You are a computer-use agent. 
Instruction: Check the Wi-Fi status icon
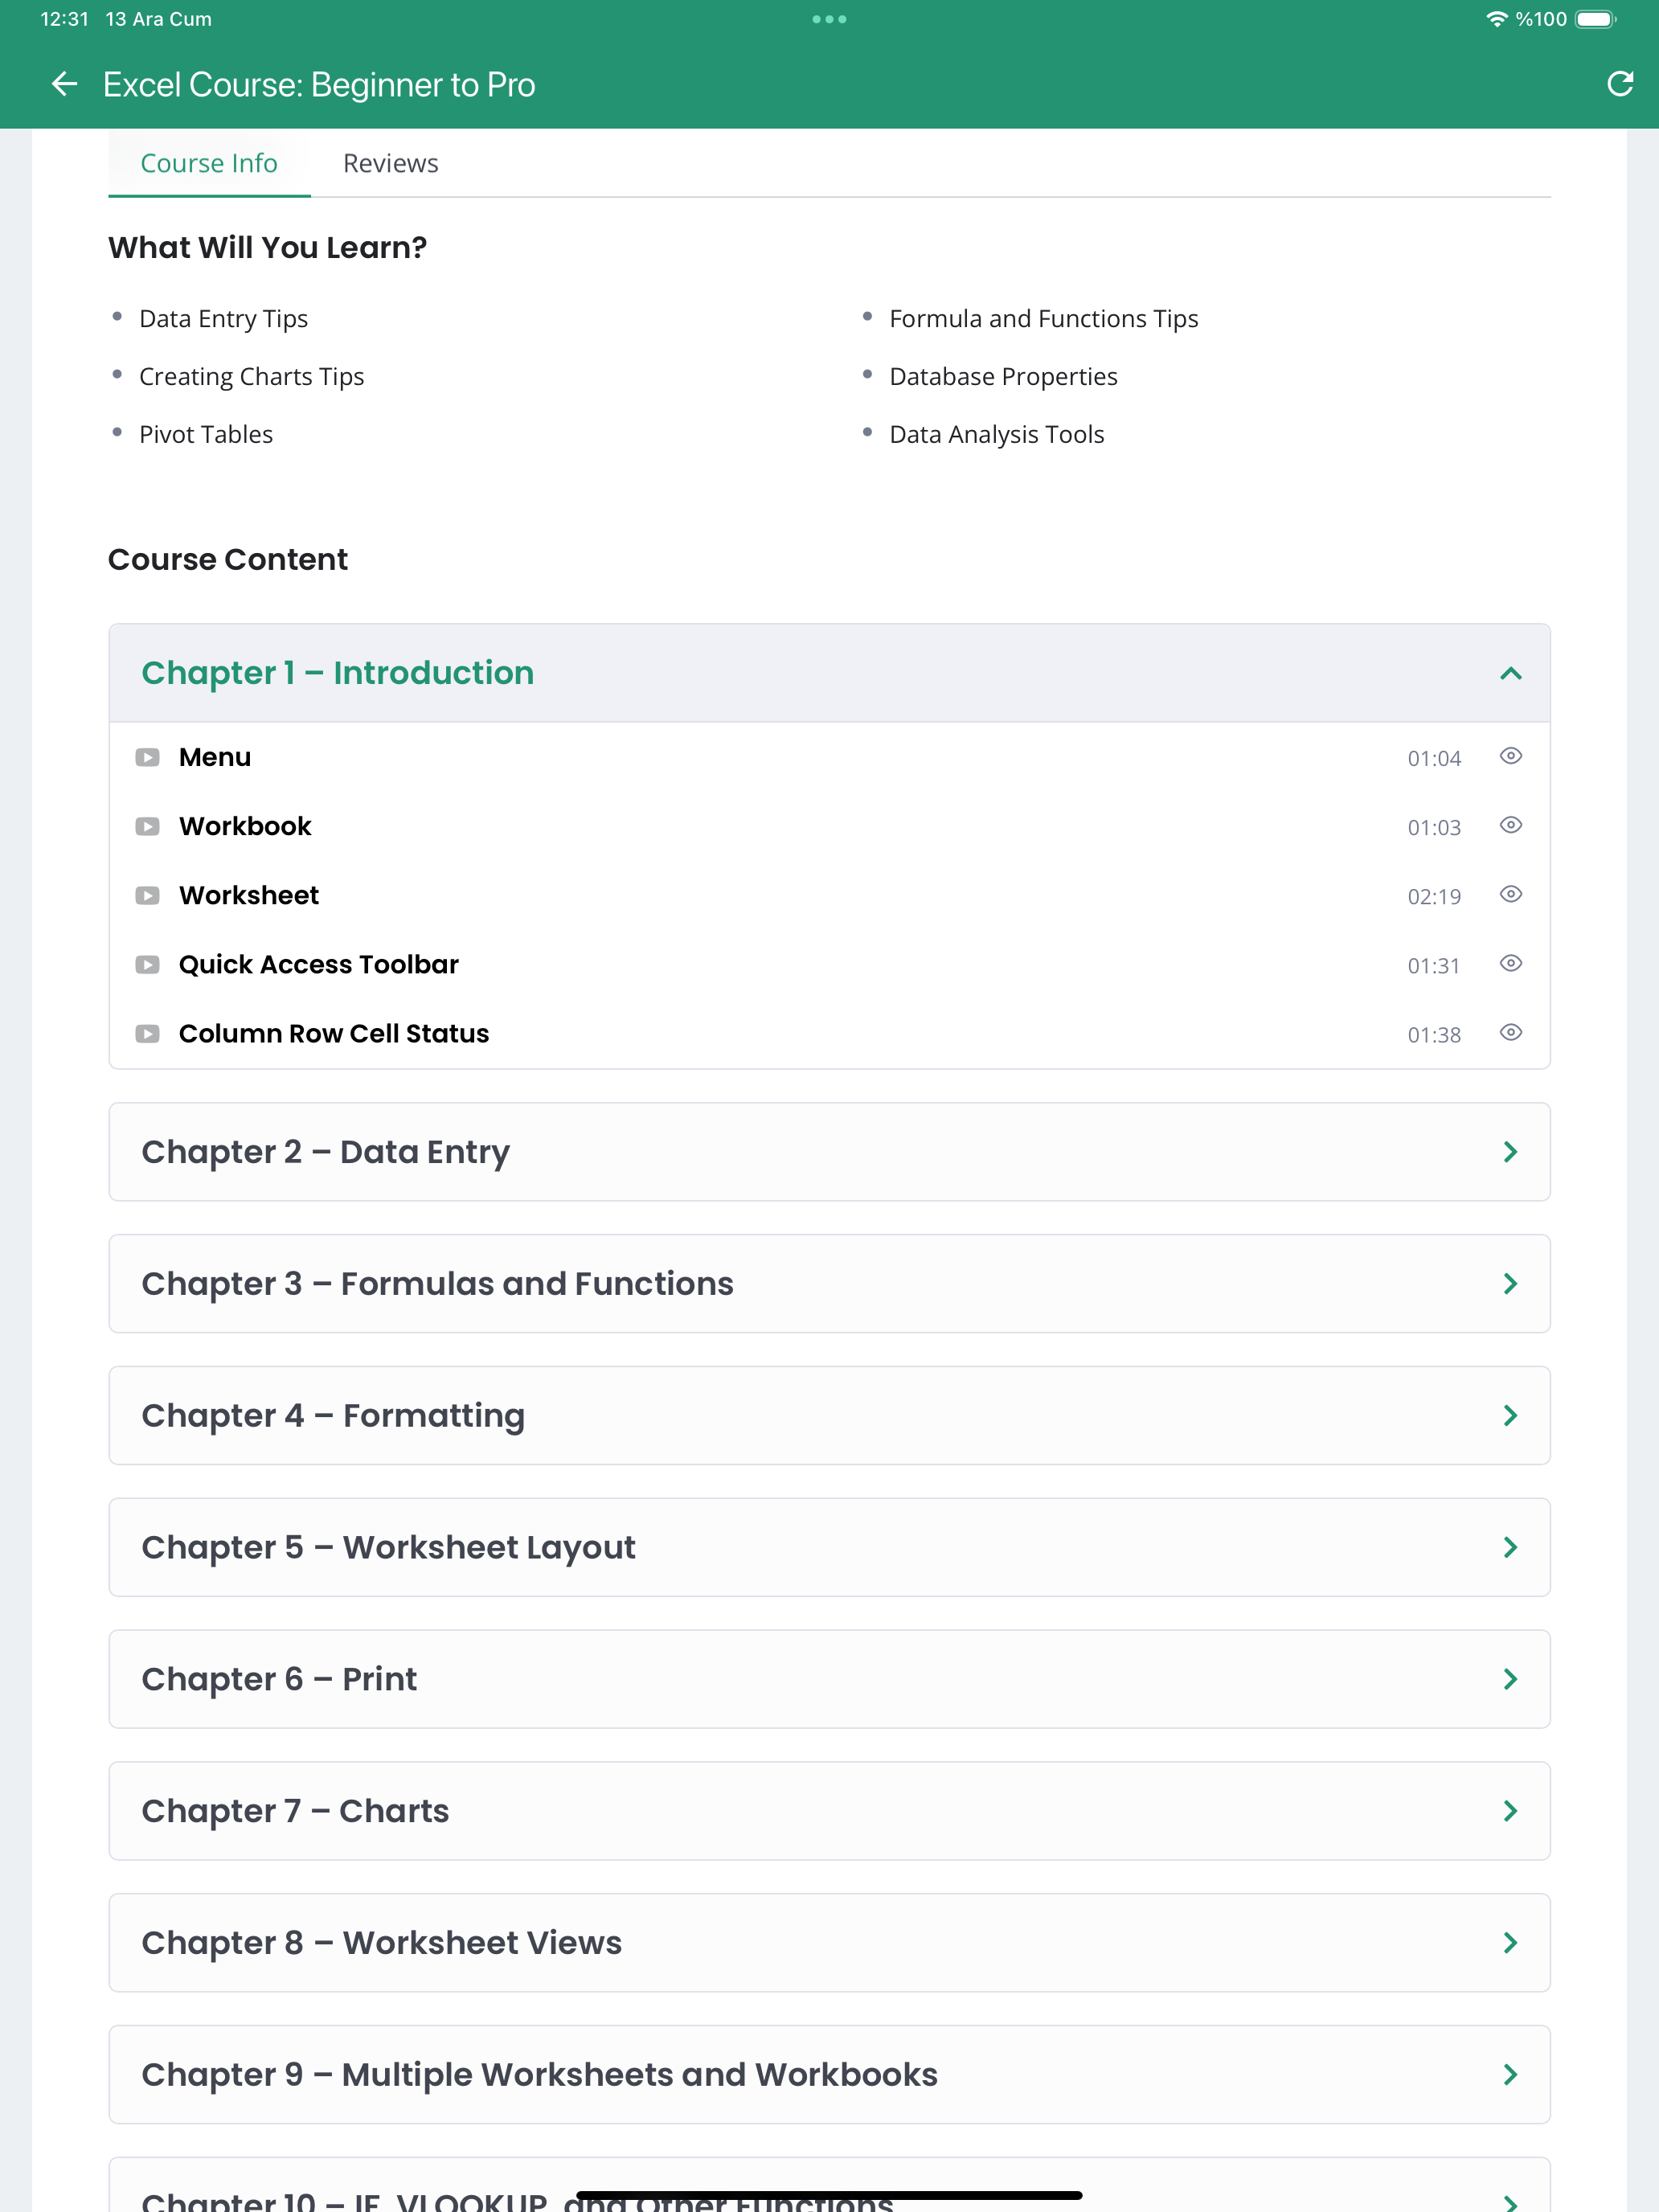[1496, 19]
